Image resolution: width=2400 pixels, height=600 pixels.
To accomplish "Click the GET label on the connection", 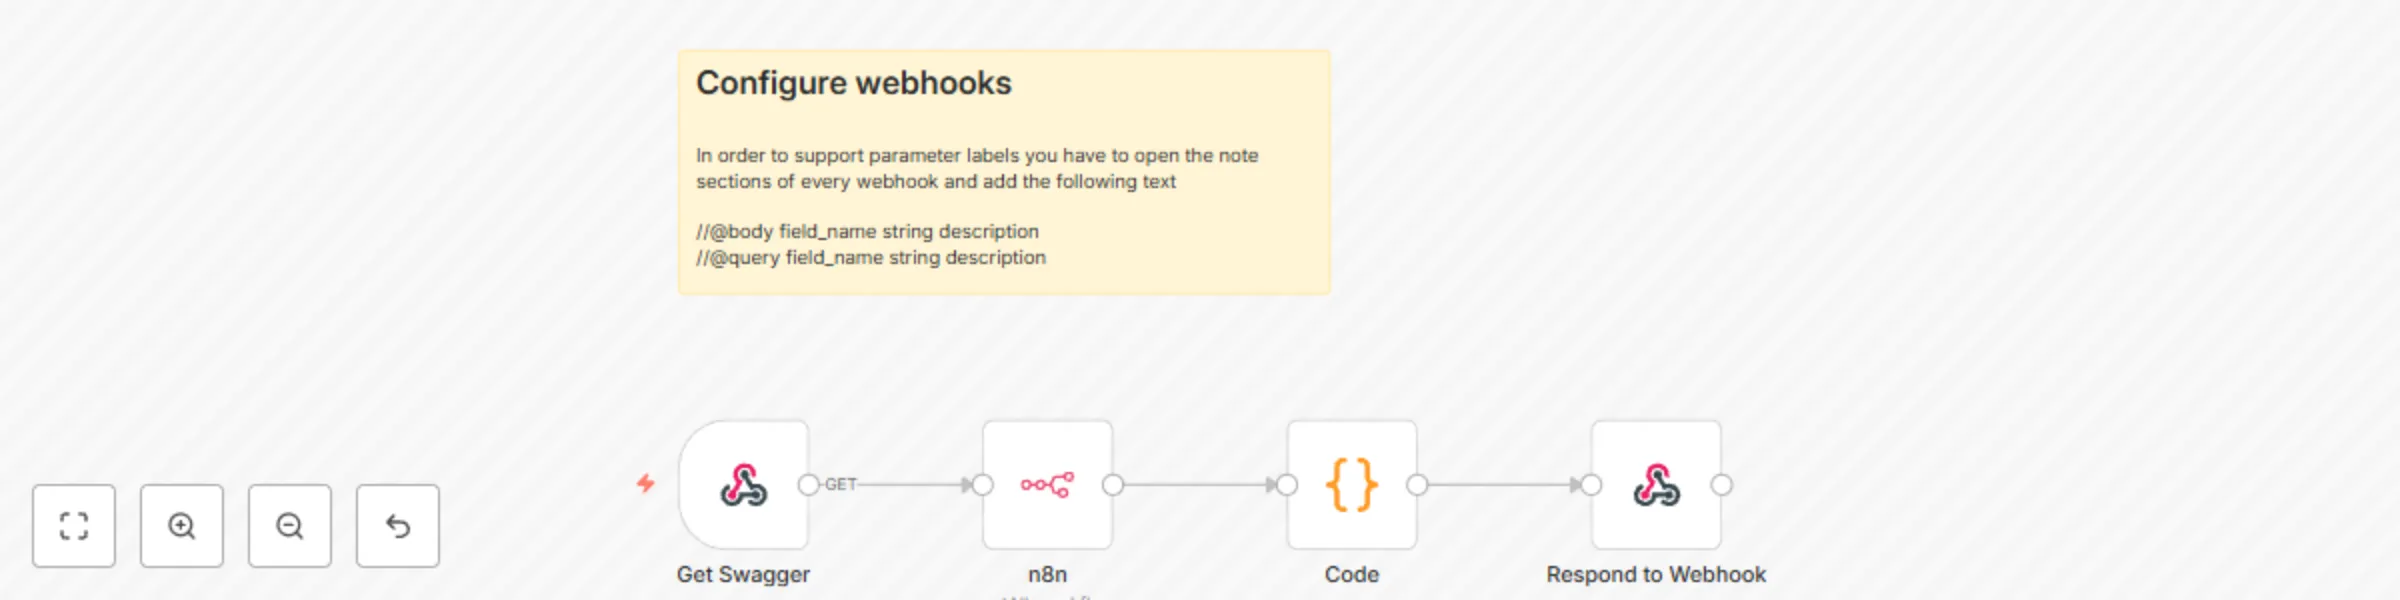I will point(840,484).
